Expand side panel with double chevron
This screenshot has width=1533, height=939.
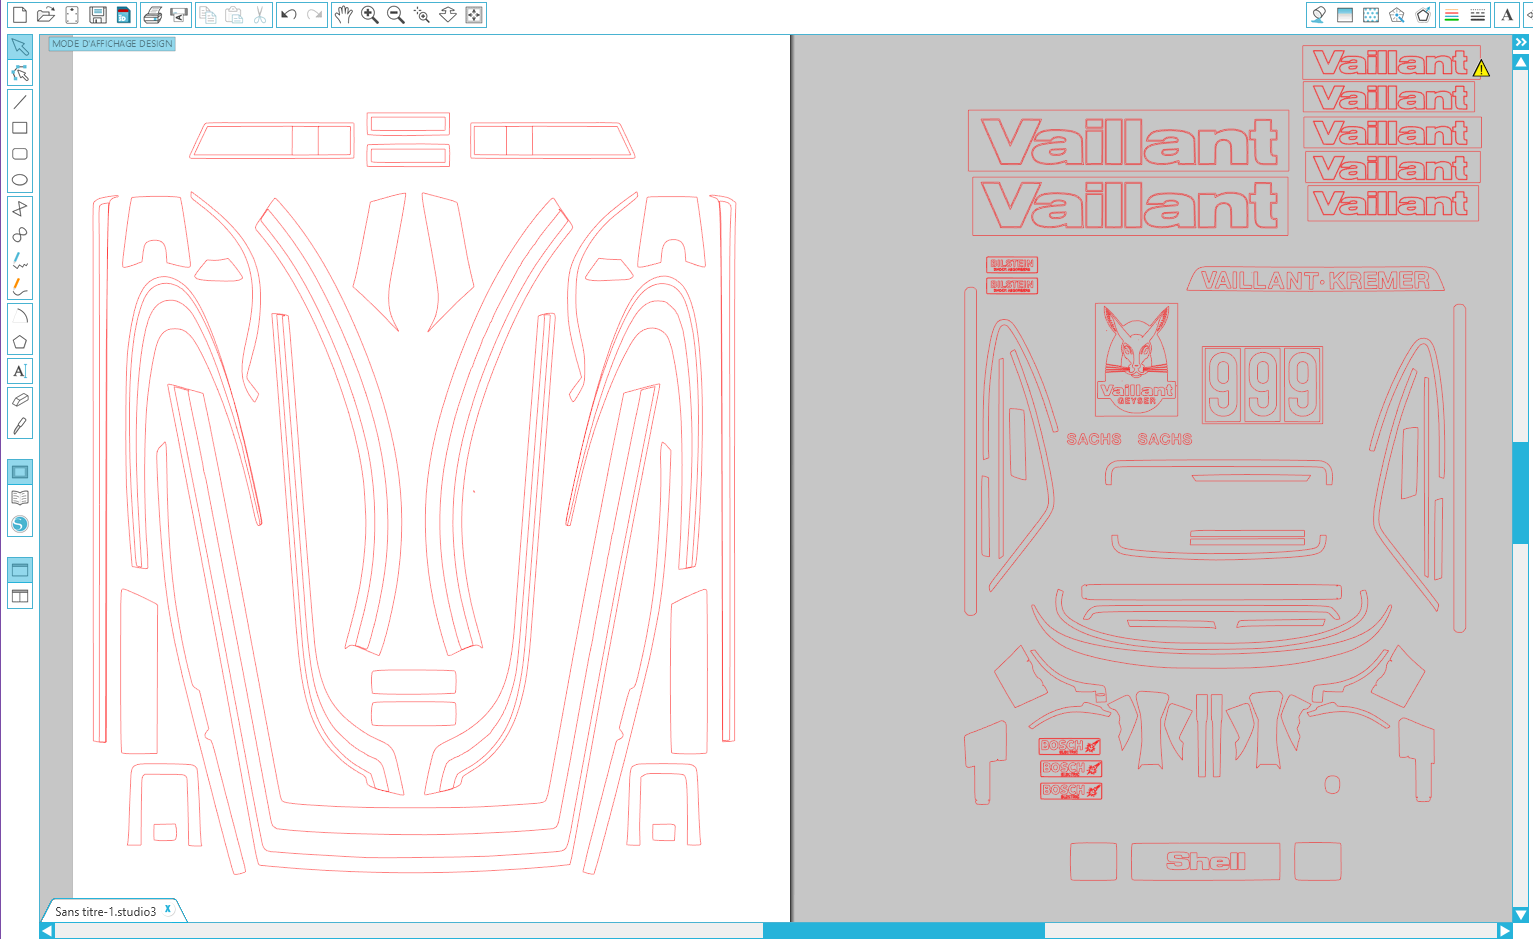click(x=1521, y=43)
